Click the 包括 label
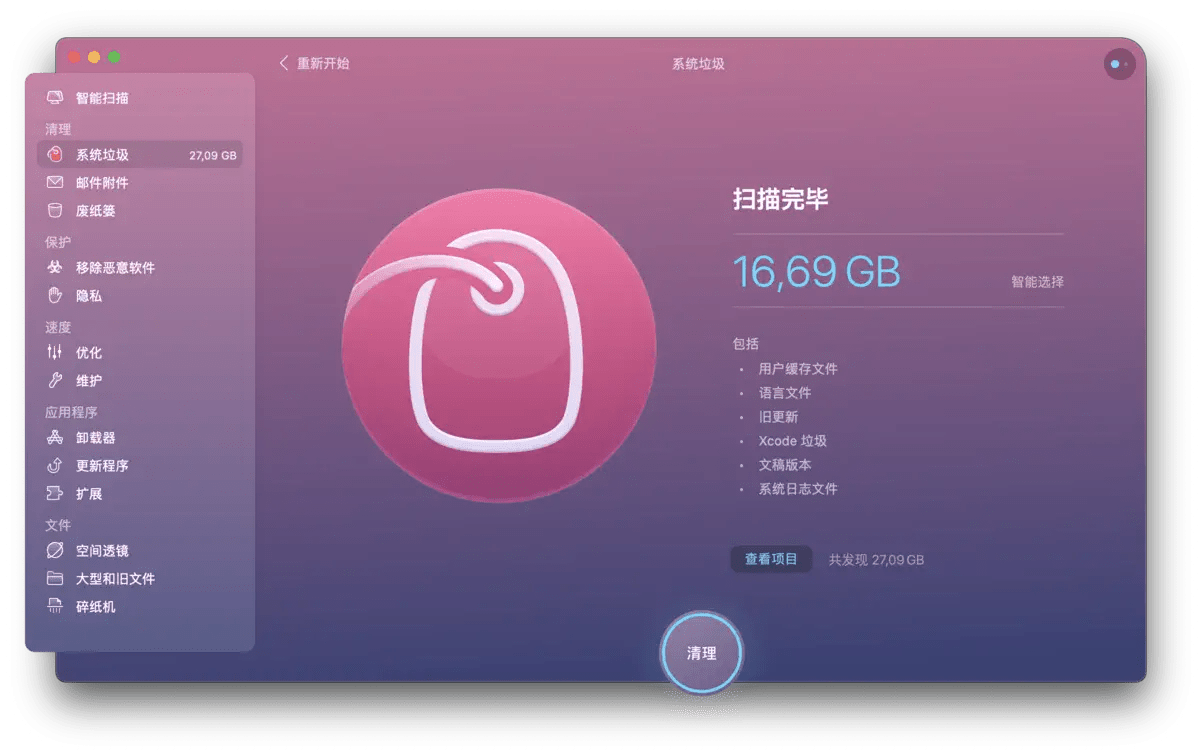The image size is (1202, 756). pos(746,344)
